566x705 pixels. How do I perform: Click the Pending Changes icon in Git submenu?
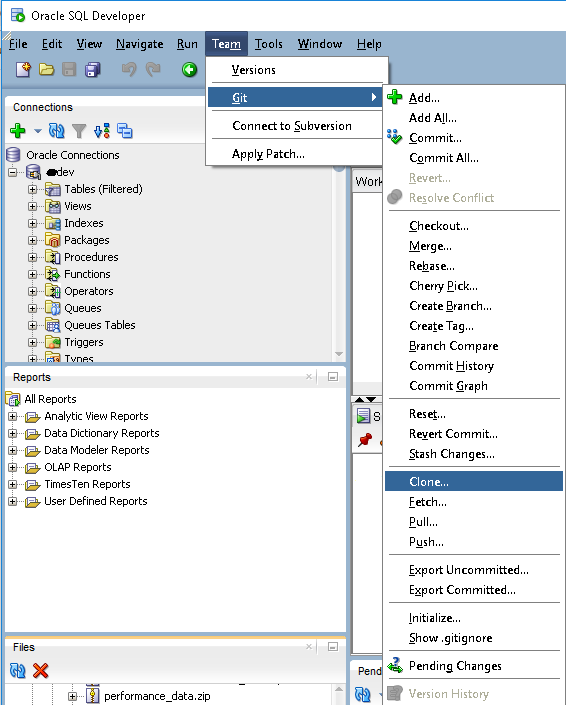[395, 665]
